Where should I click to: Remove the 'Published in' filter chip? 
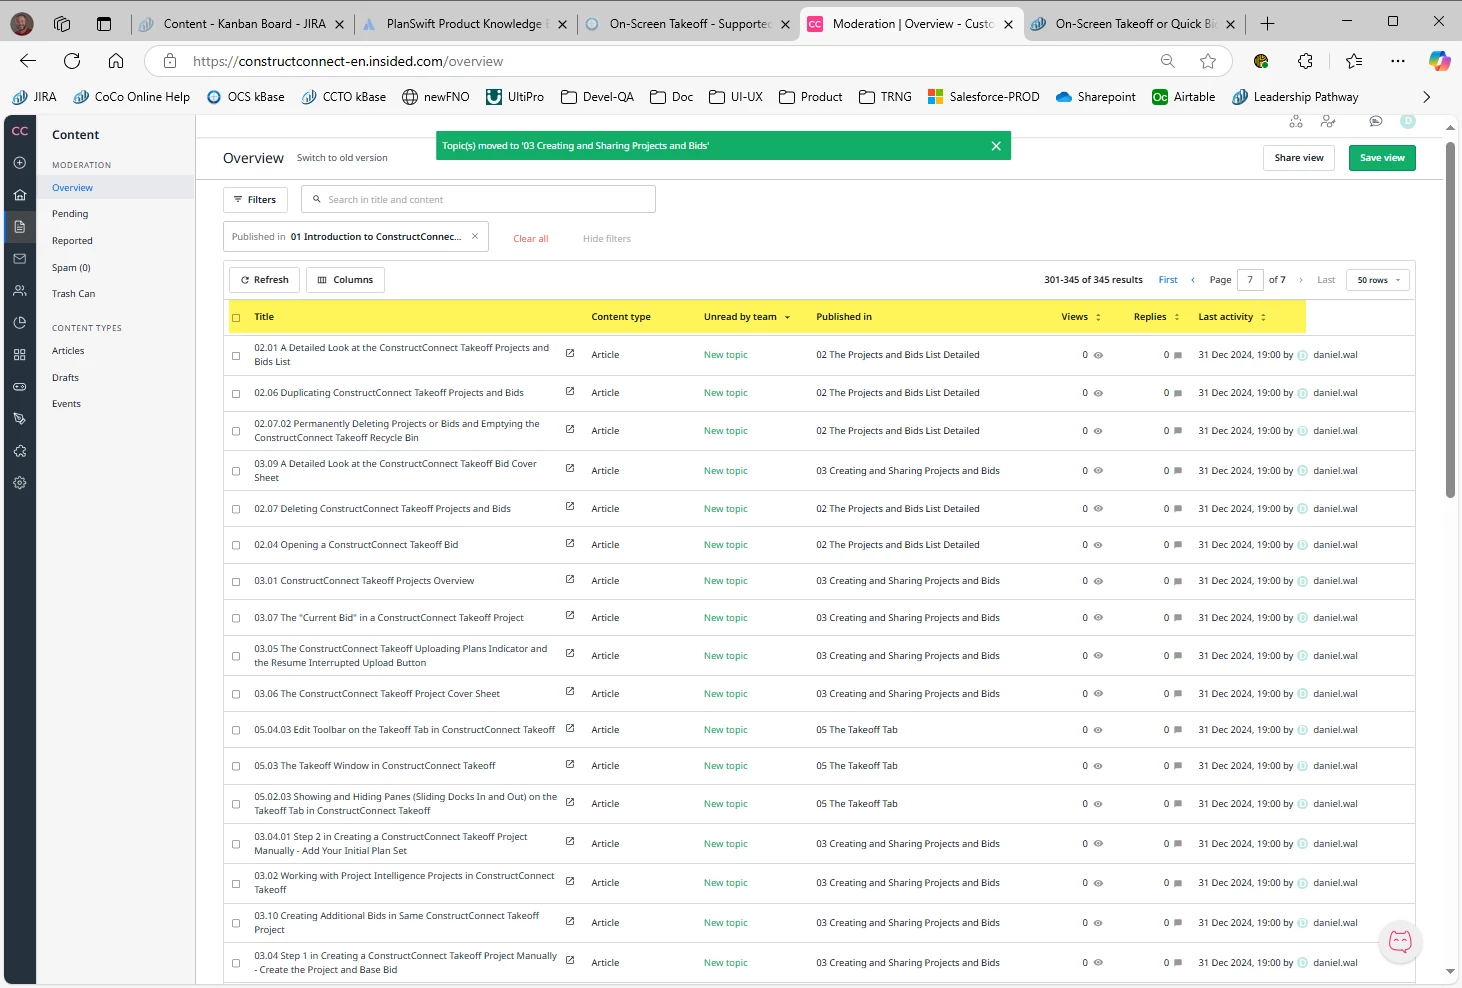pos(475,237)
